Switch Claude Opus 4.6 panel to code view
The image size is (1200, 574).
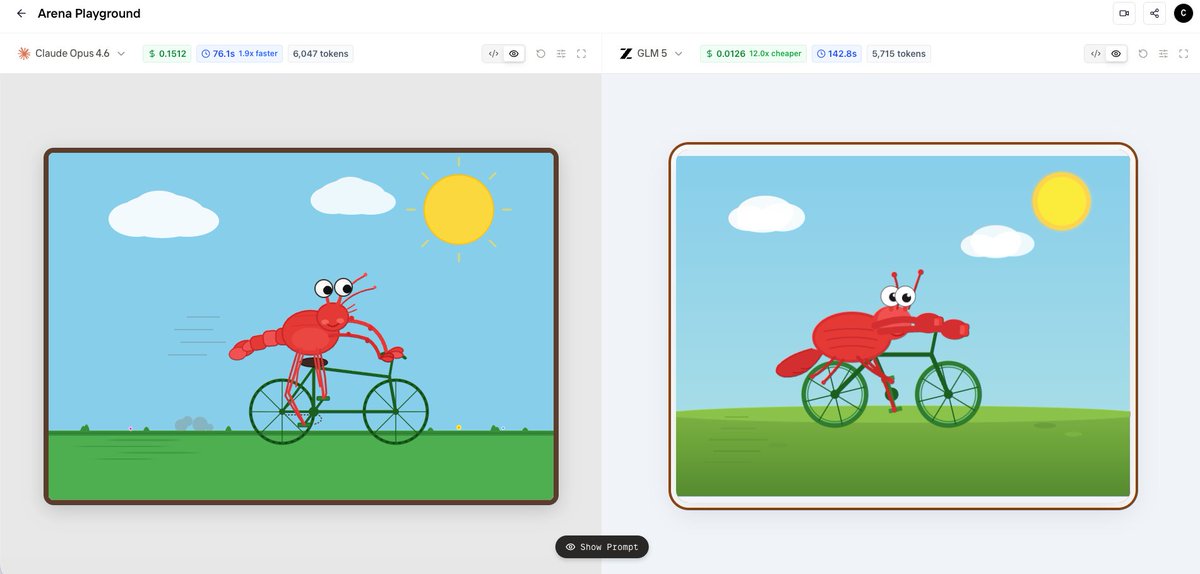(x=493, y=54)
